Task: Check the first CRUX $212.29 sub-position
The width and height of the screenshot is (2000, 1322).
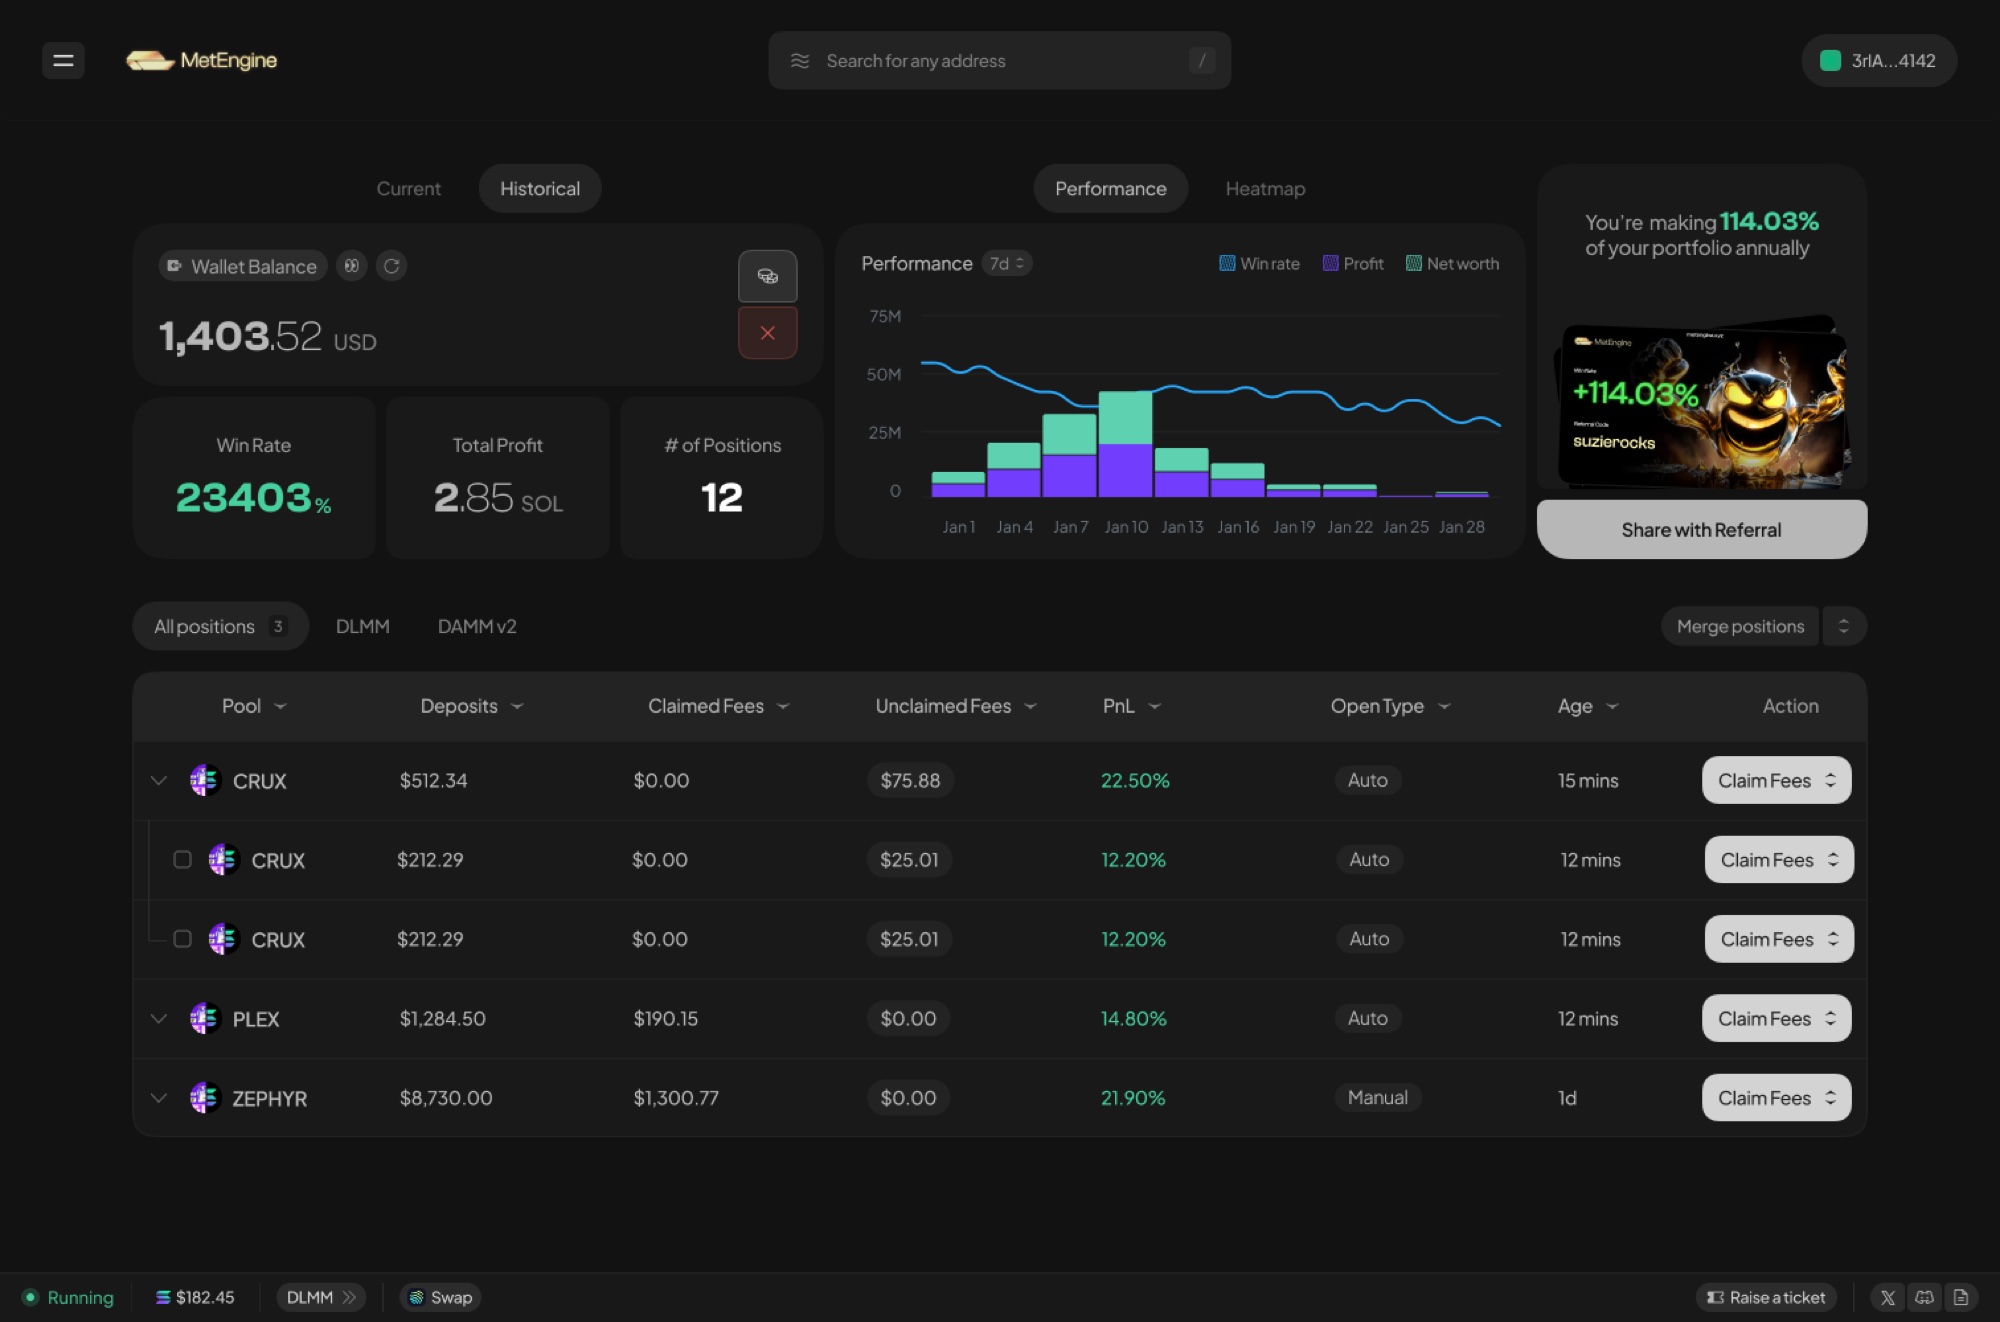Action: point(182,859)
